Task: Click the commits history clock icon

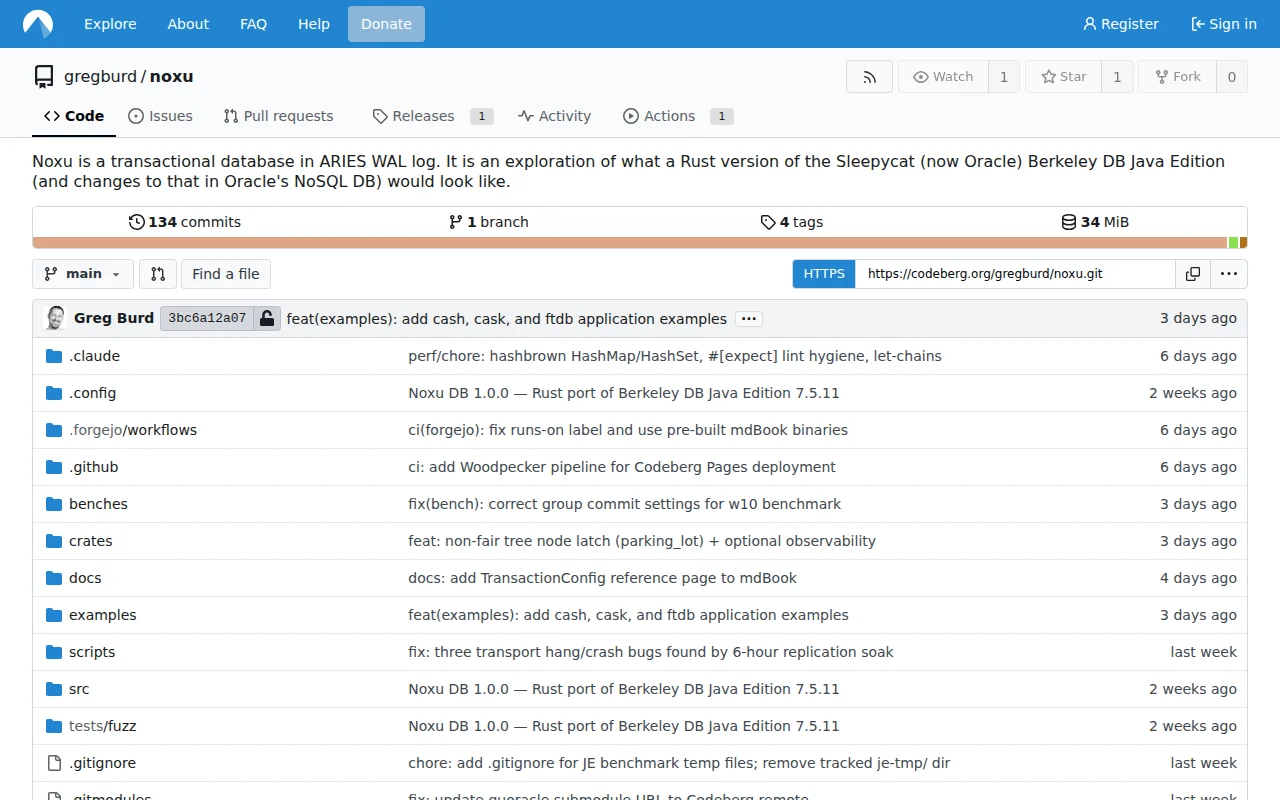Action: (137, 222)
